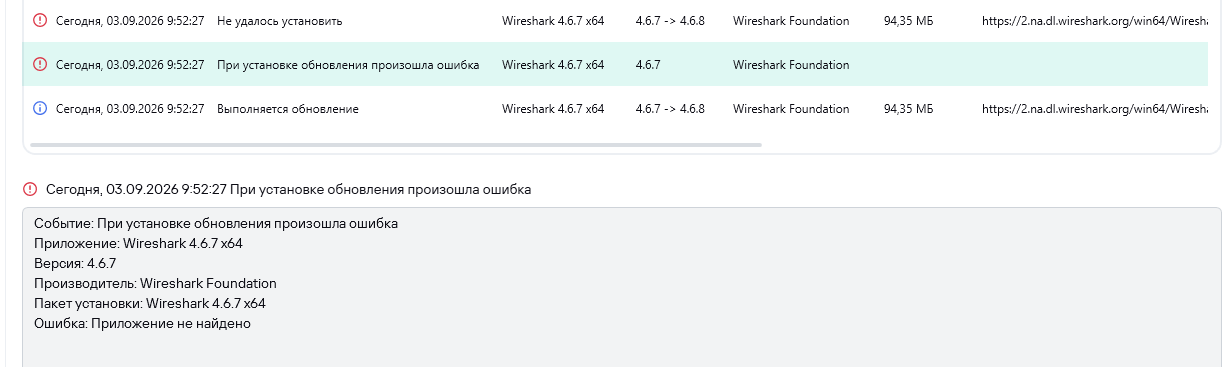The width and height of the screenshot is (1227, 367).
Task: Click the horizontal scrollbar under the event list
Action: [x=396, y=145]
